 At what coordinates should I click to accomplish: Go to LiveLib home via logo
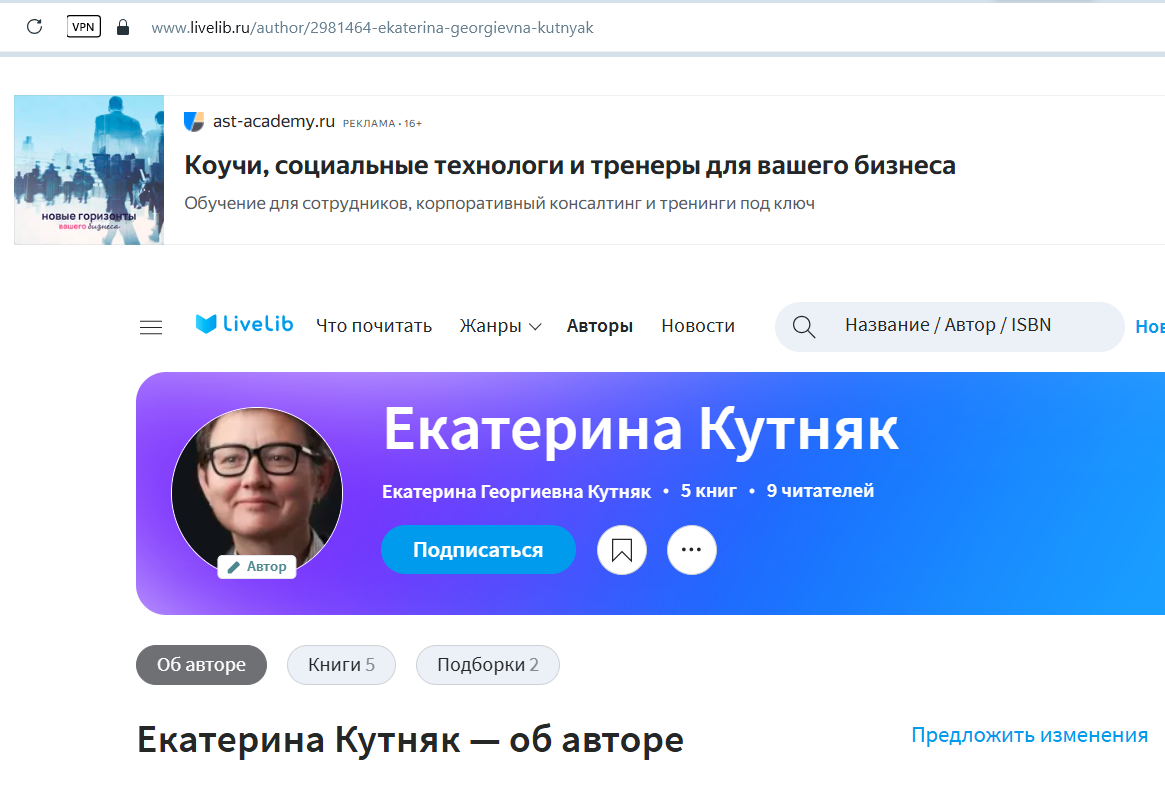click(x=244, y=324)
